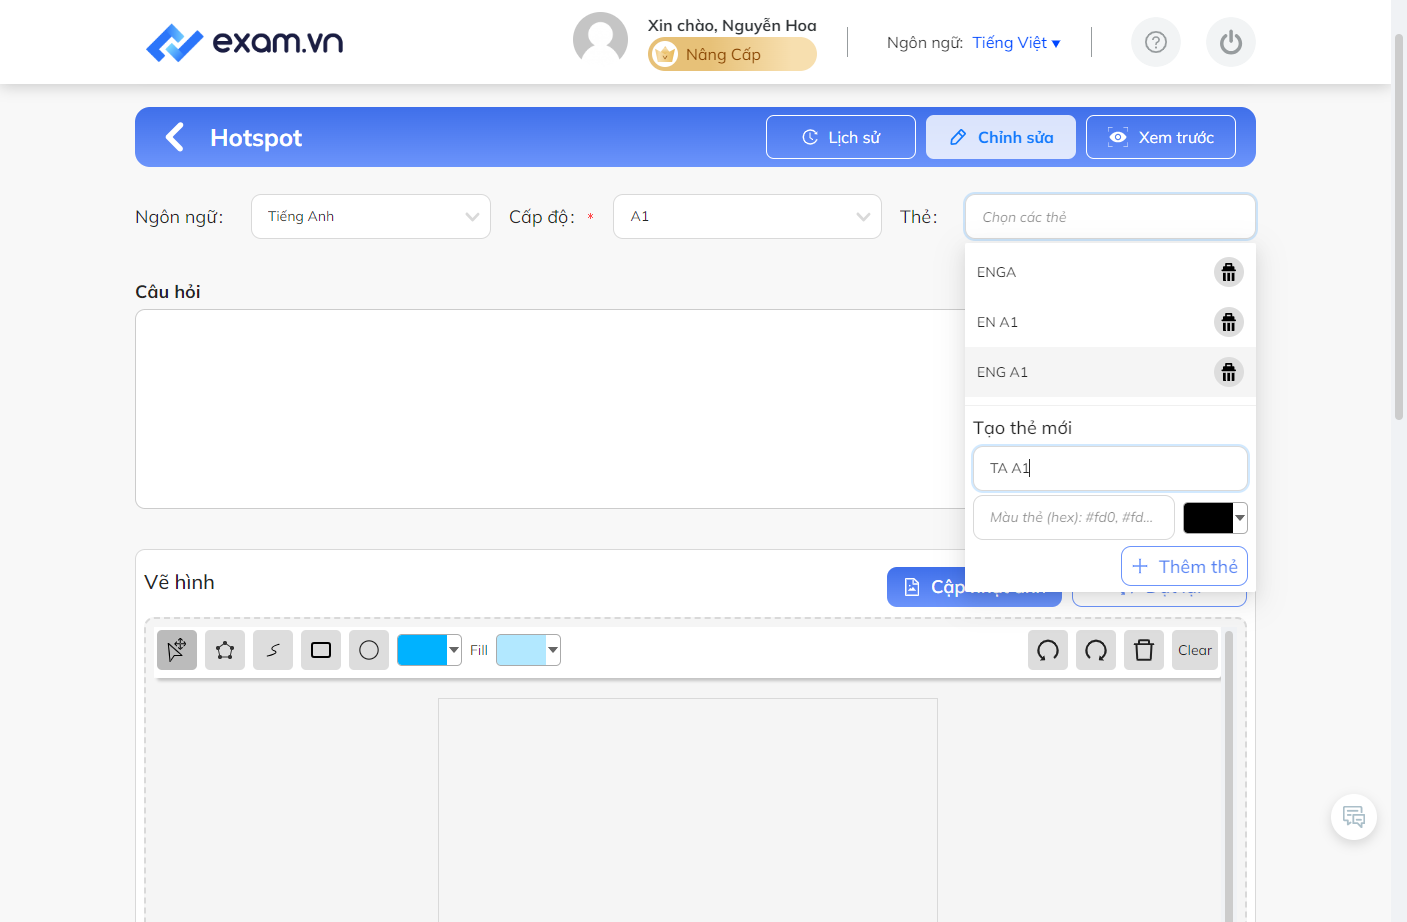
Task: Open the new tag black color picker
Action: click(1215, 518)
